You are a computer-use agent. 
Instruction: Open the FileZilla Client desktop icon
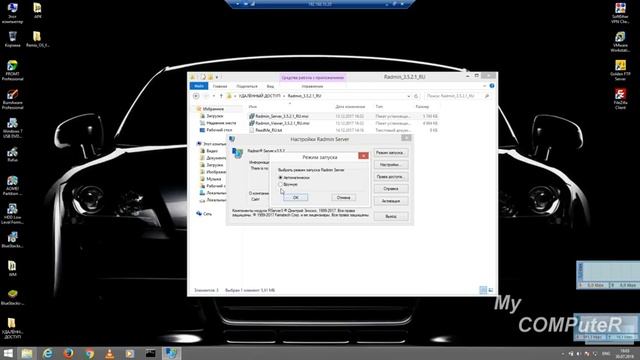(x=620, y=99)
